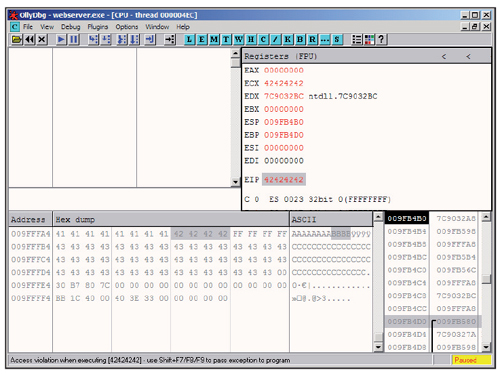Open the View menu
The image size is (500, 374).
(47, 27)
